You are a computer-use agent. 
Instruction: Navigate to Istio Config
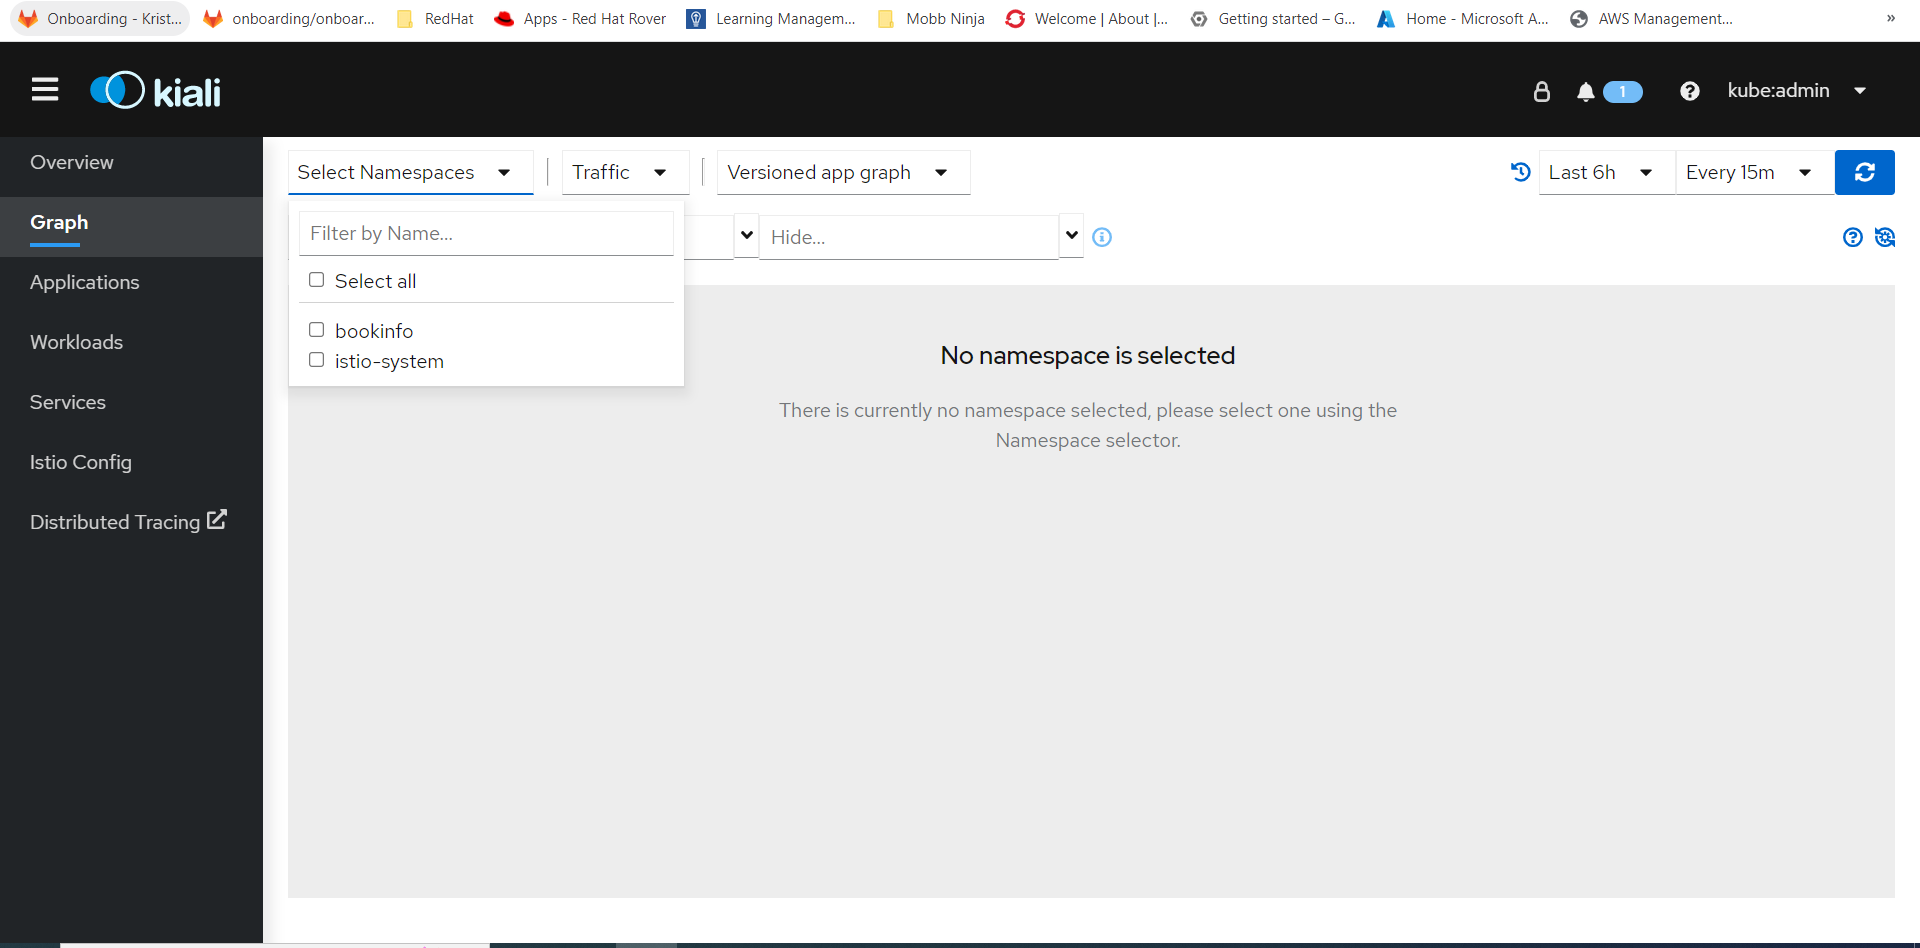click(81, 462)
